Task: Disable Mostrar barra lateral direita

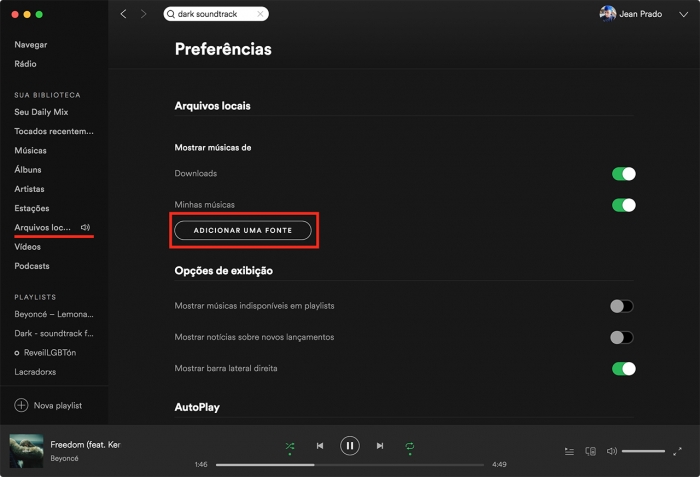Action: [x=624, y=368]
